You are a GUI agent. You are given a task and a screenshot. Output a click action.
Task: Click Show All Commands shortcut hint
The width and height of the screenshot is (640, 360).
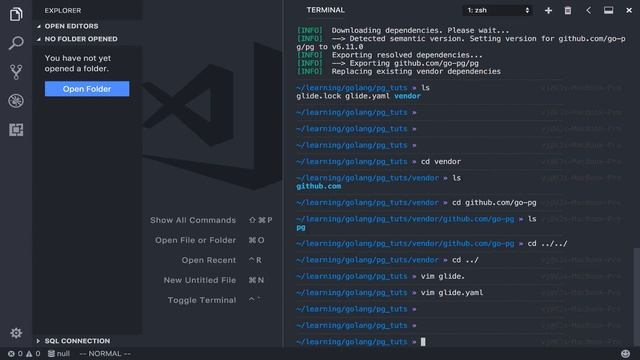point(211,220)
